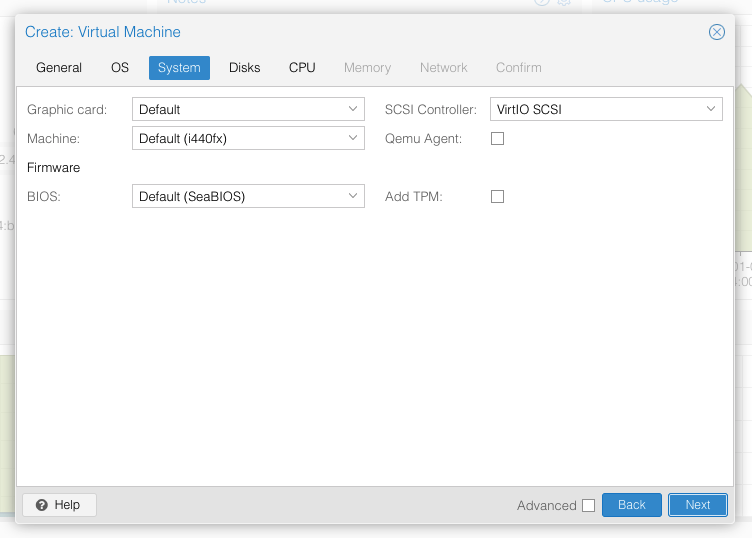
Task: Select the CPU tab
Action: 302,68
